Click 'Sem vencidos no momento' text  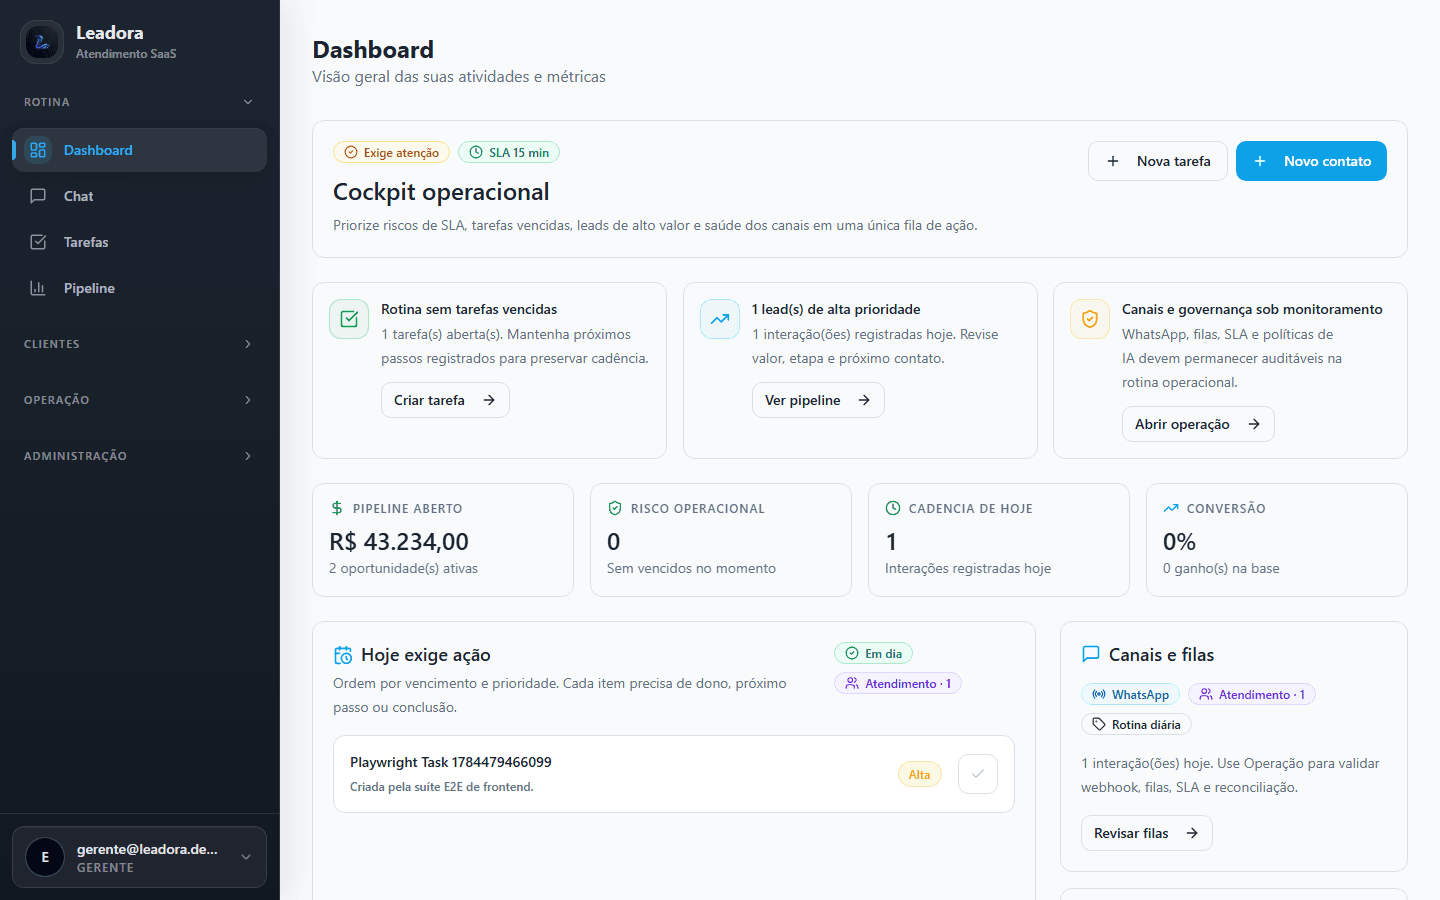[x=691, y=568]
